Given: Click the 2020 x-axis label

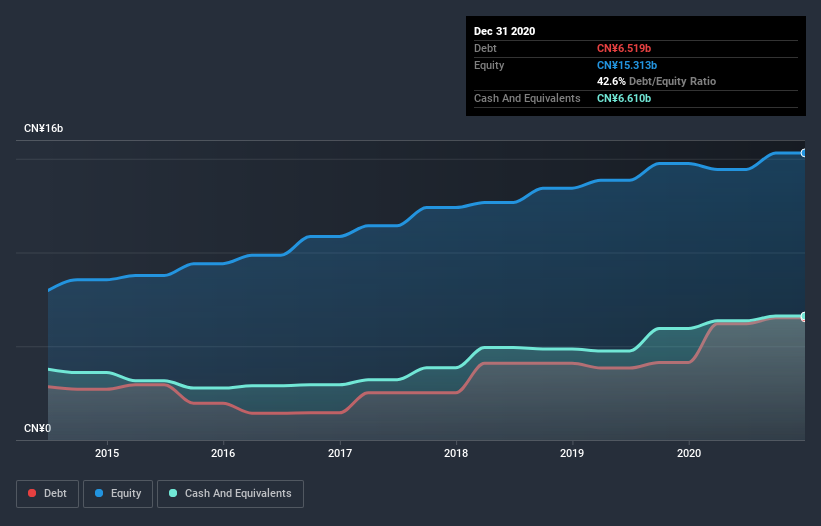Looking at the screenshot, I should click(x=689, y=453).
